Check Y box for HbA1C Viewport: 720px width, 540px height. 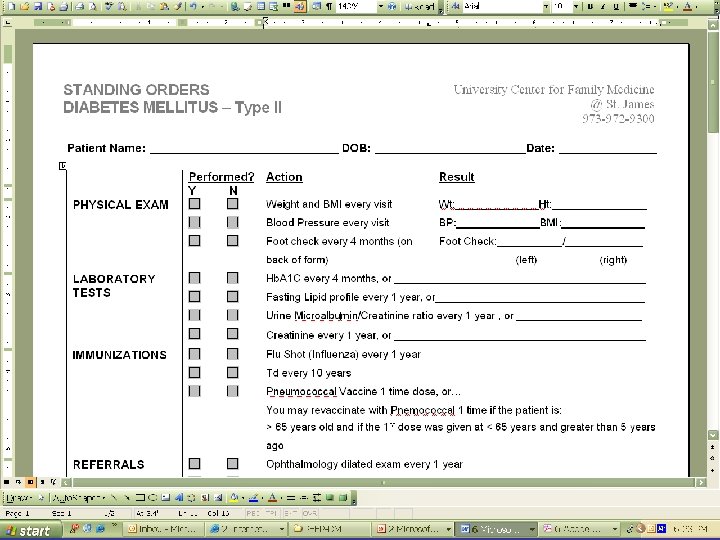[195, 278]
